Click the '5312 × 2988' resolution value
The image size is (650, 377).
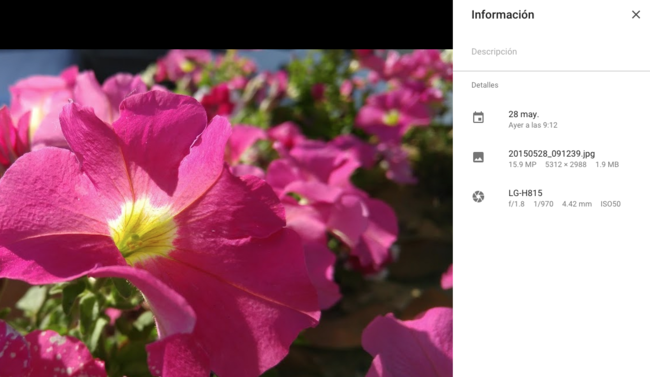(x=565, y=165)
